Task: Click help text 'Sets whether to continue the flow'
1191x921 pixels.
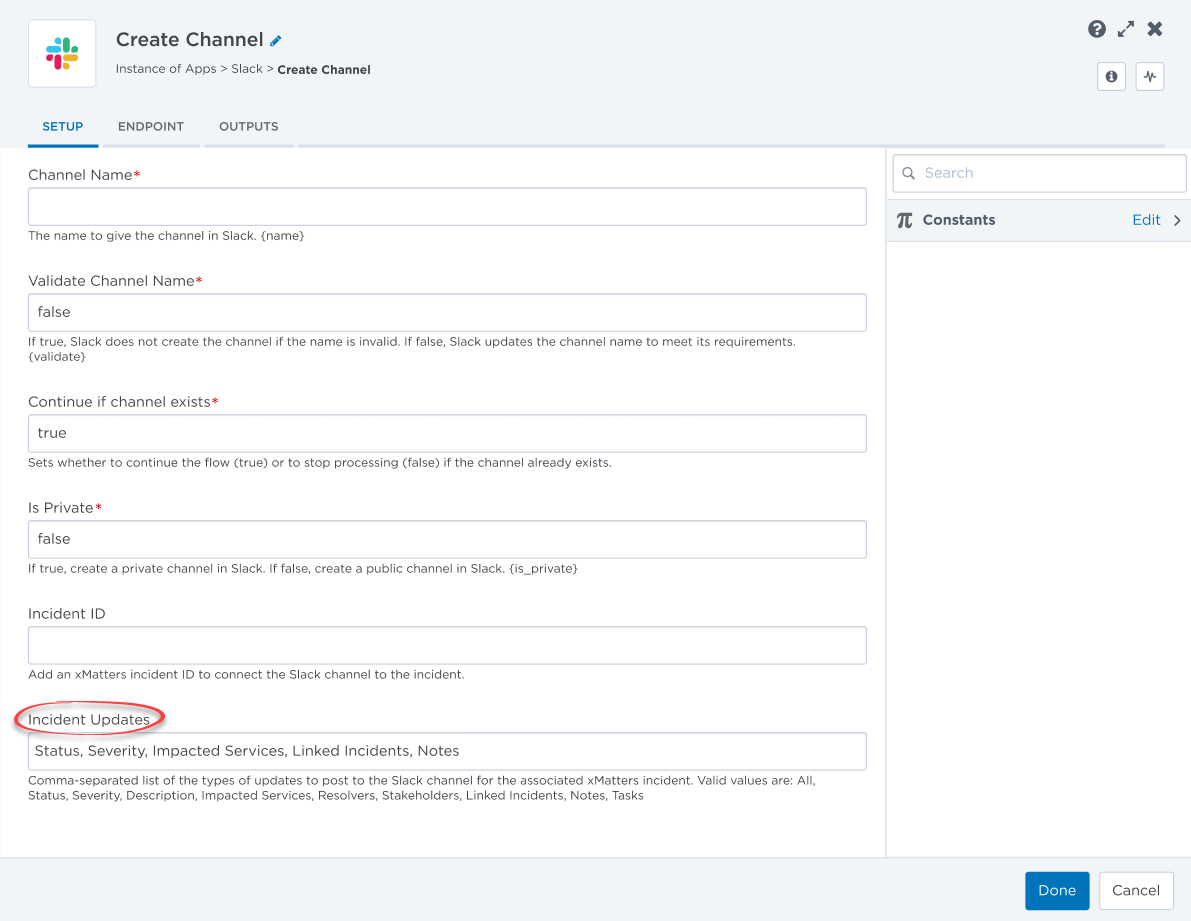Action: pyautogui.click(x=320, y=462)
